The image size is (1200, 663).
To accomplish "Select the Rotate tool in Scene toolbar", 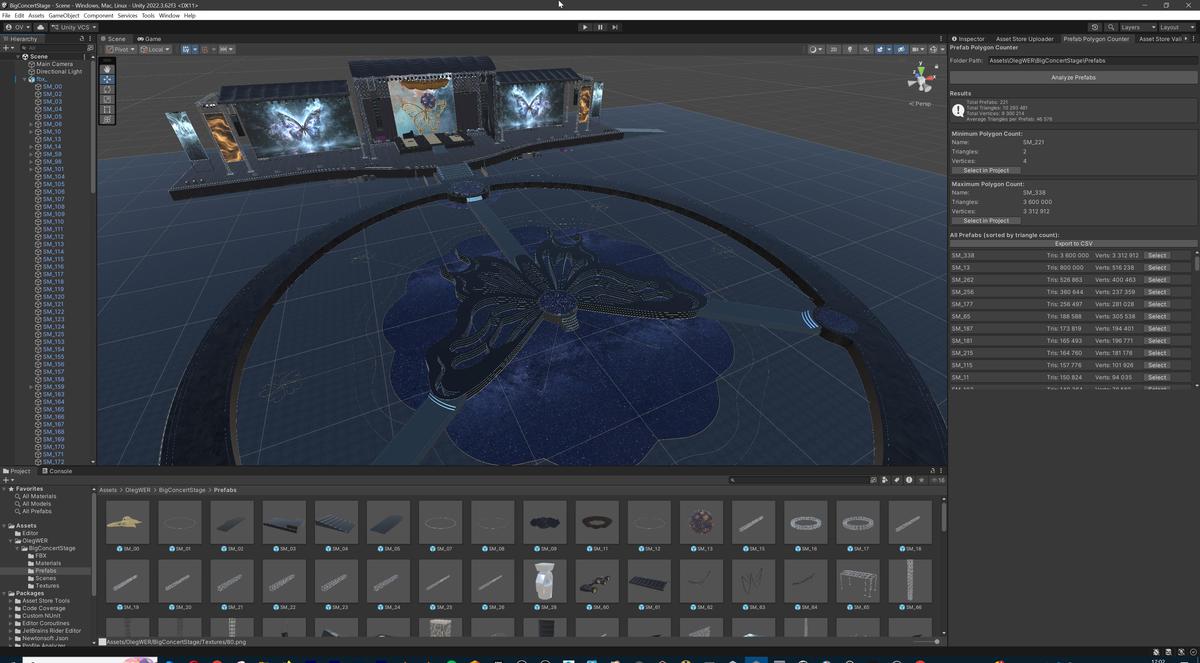I will pyautogui.click(x=107, y=89).
